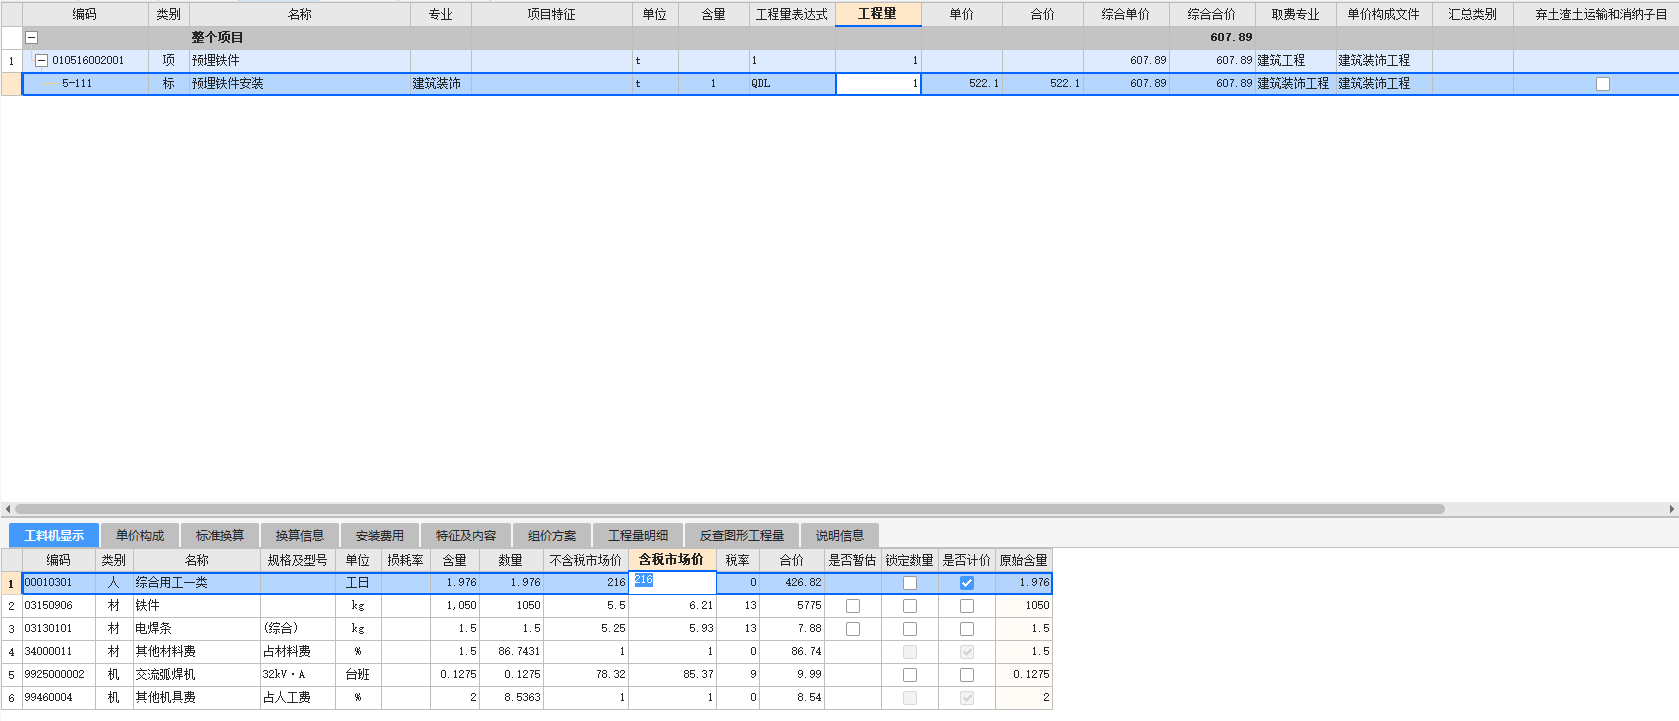Open the 安装费用 tab

point(379,535)
